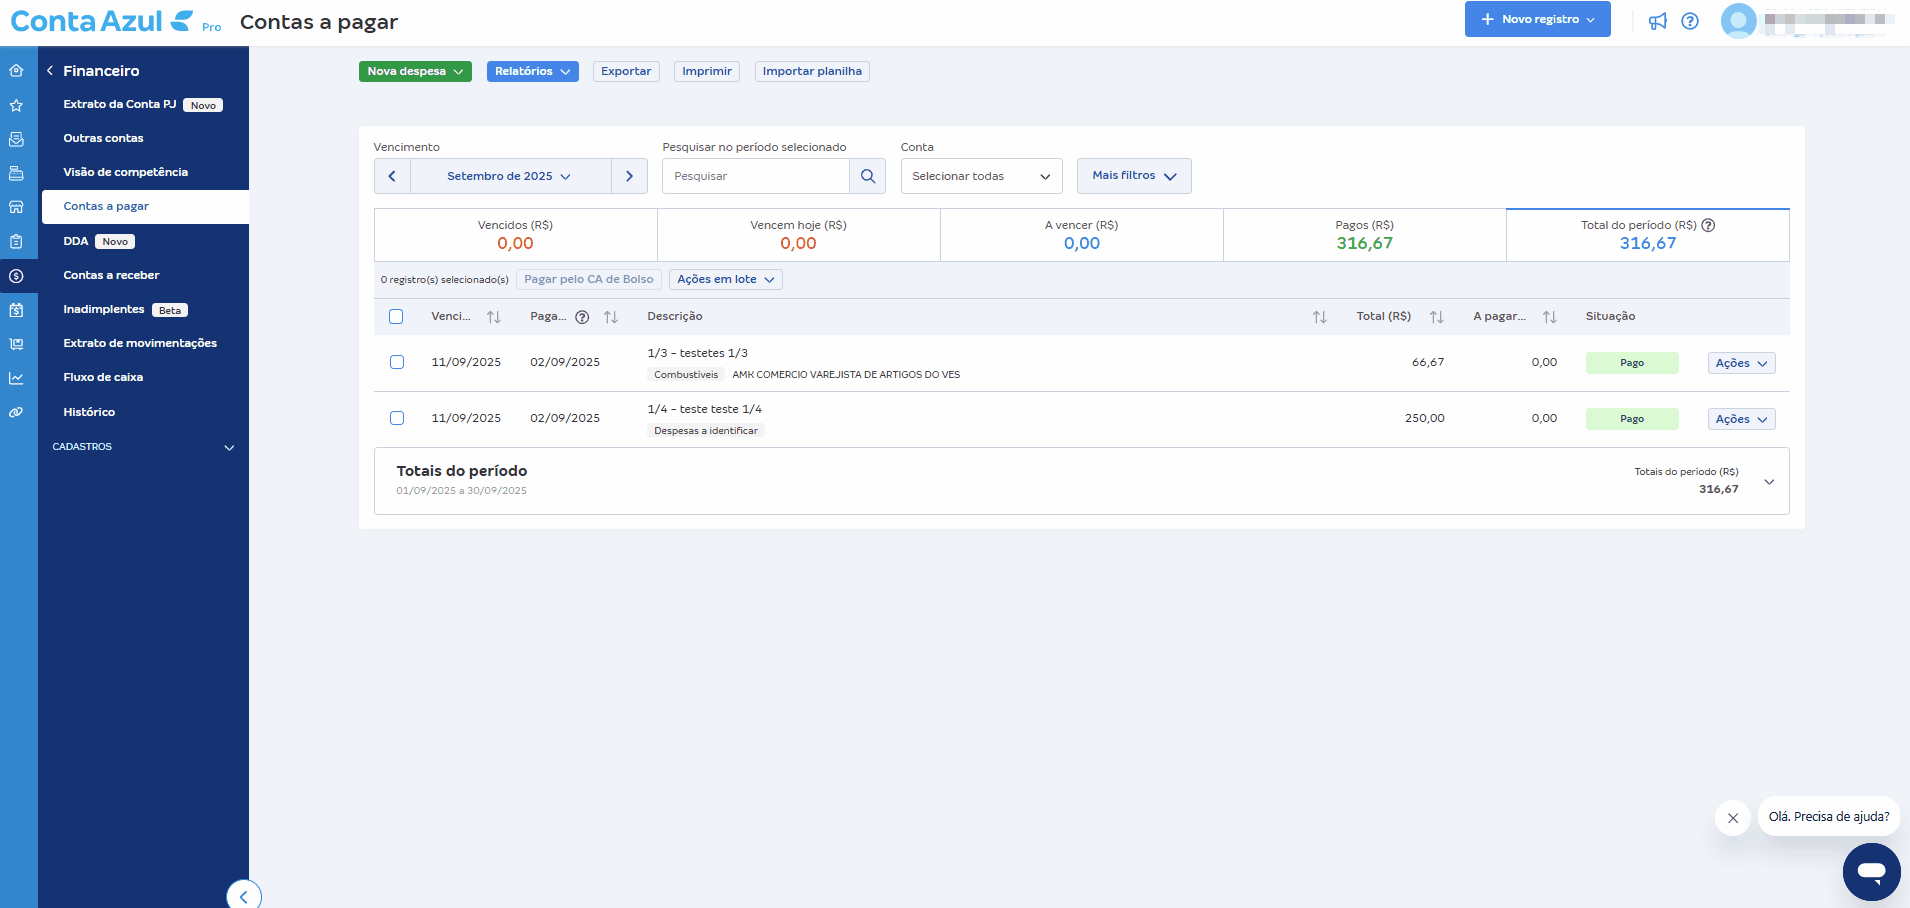The height and width of the screenshot is (908, 1910).
Task: Advance to next month arrow
Action: (629, 176)
